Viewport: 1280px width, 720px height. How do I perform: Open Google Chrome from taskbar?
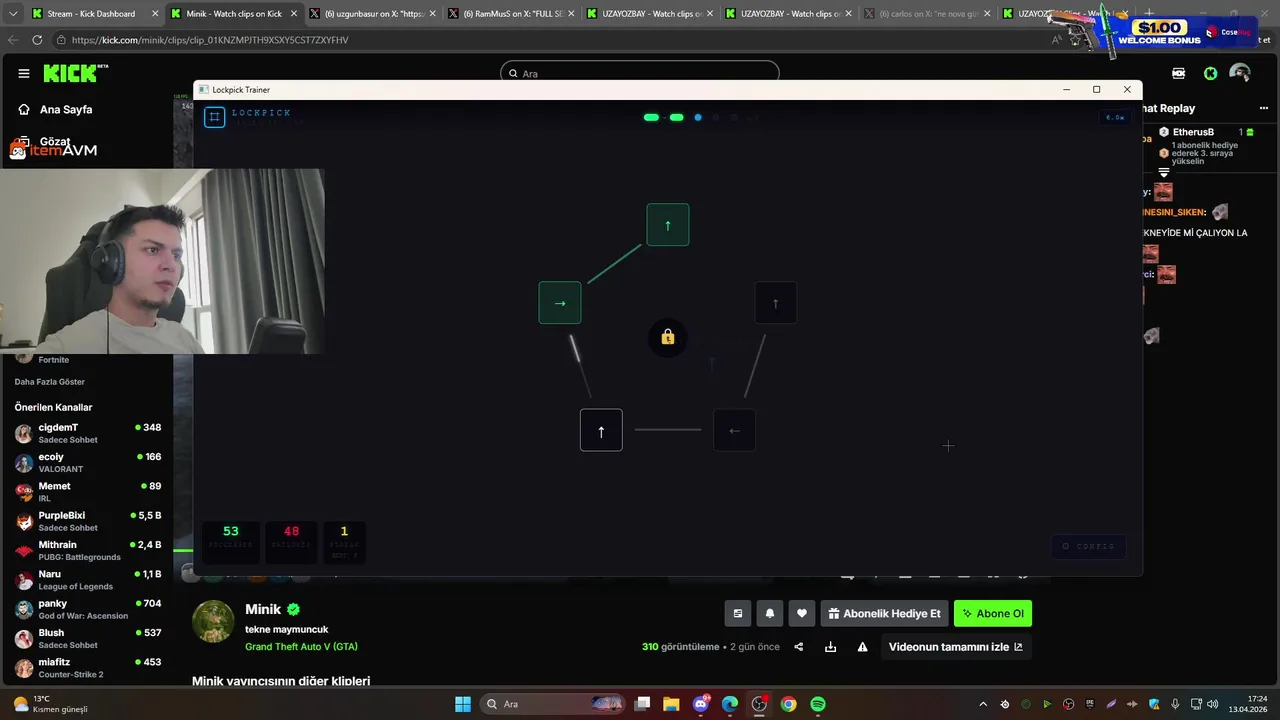[789, 704]
